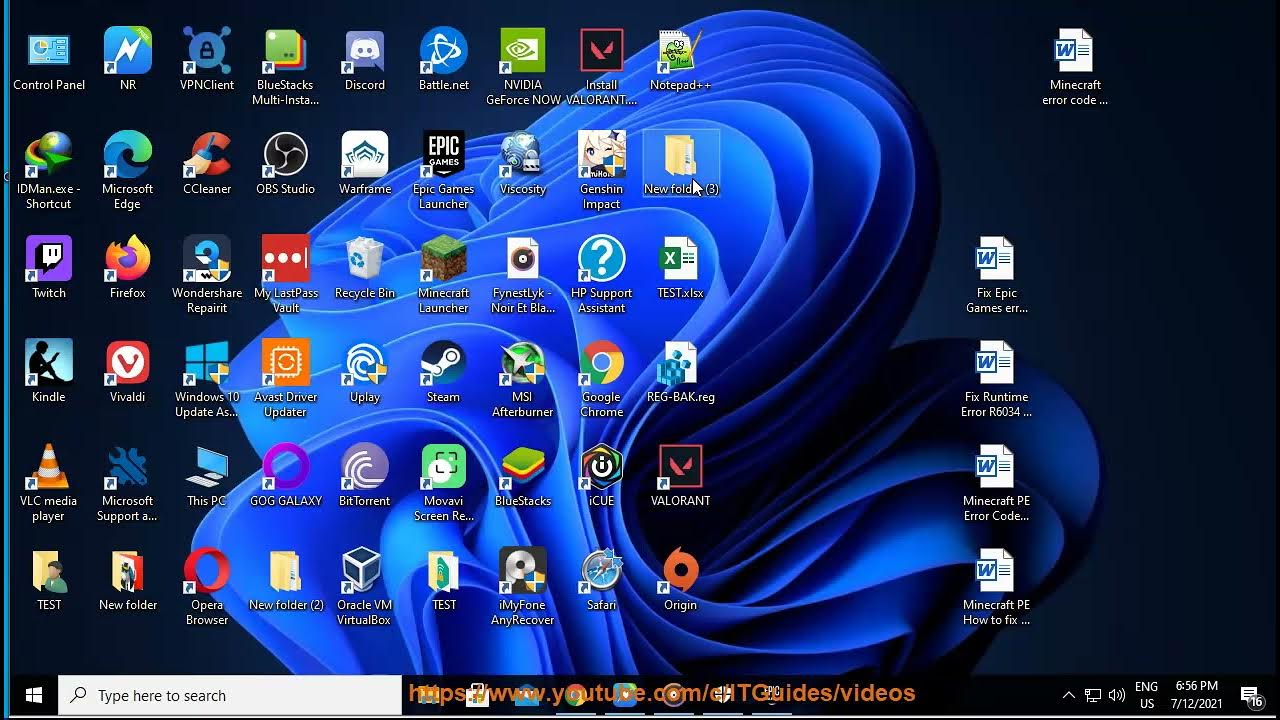Select Windows 10 Update Assistant icon

207,379
